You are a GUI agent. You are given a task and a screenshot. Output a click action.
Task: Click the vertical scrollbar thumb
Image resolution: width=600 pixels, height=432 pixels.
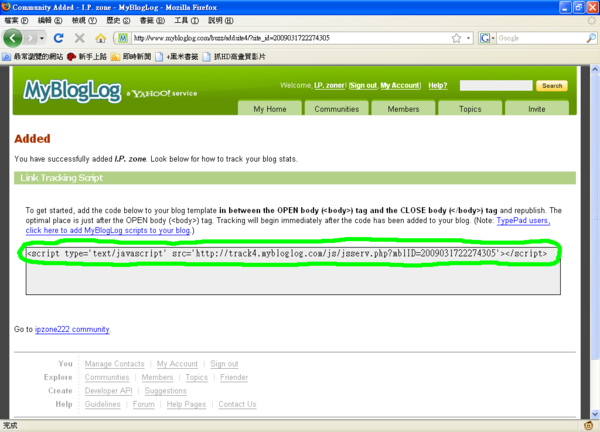pyautogui.click(x=595, y=217)
